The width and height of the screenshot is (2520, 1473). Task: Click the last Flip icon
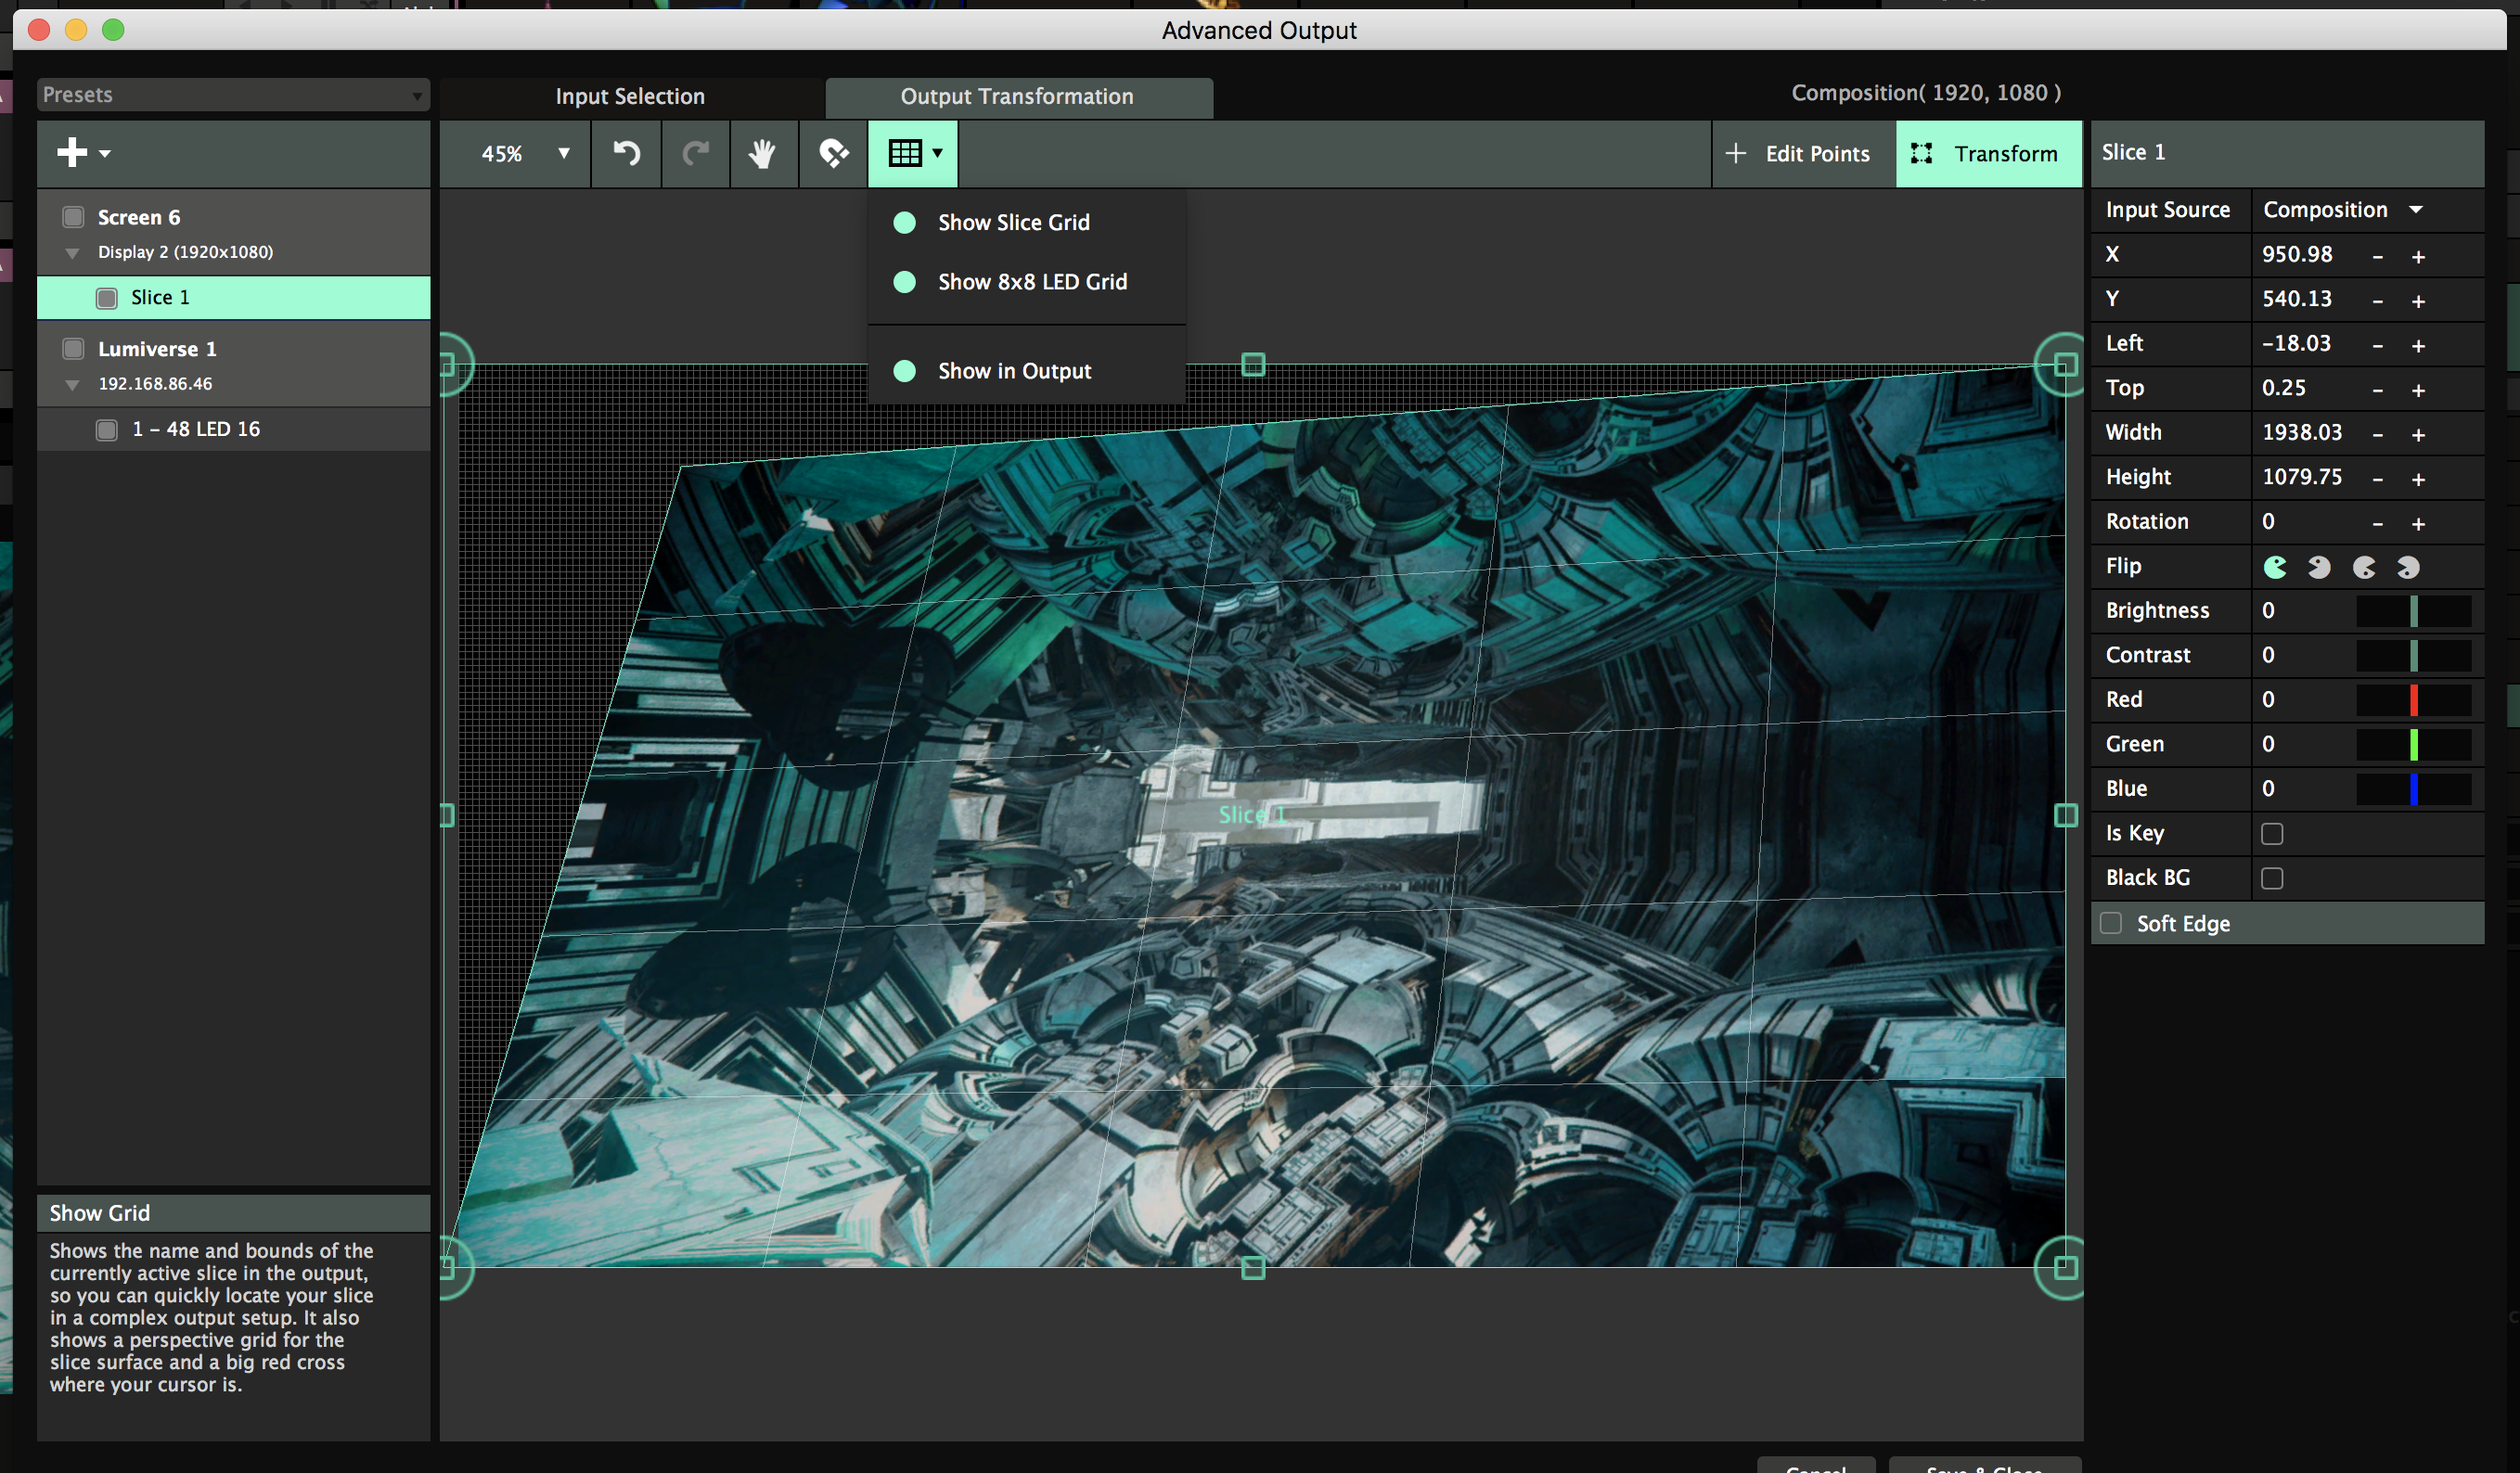coord(2408,567)
